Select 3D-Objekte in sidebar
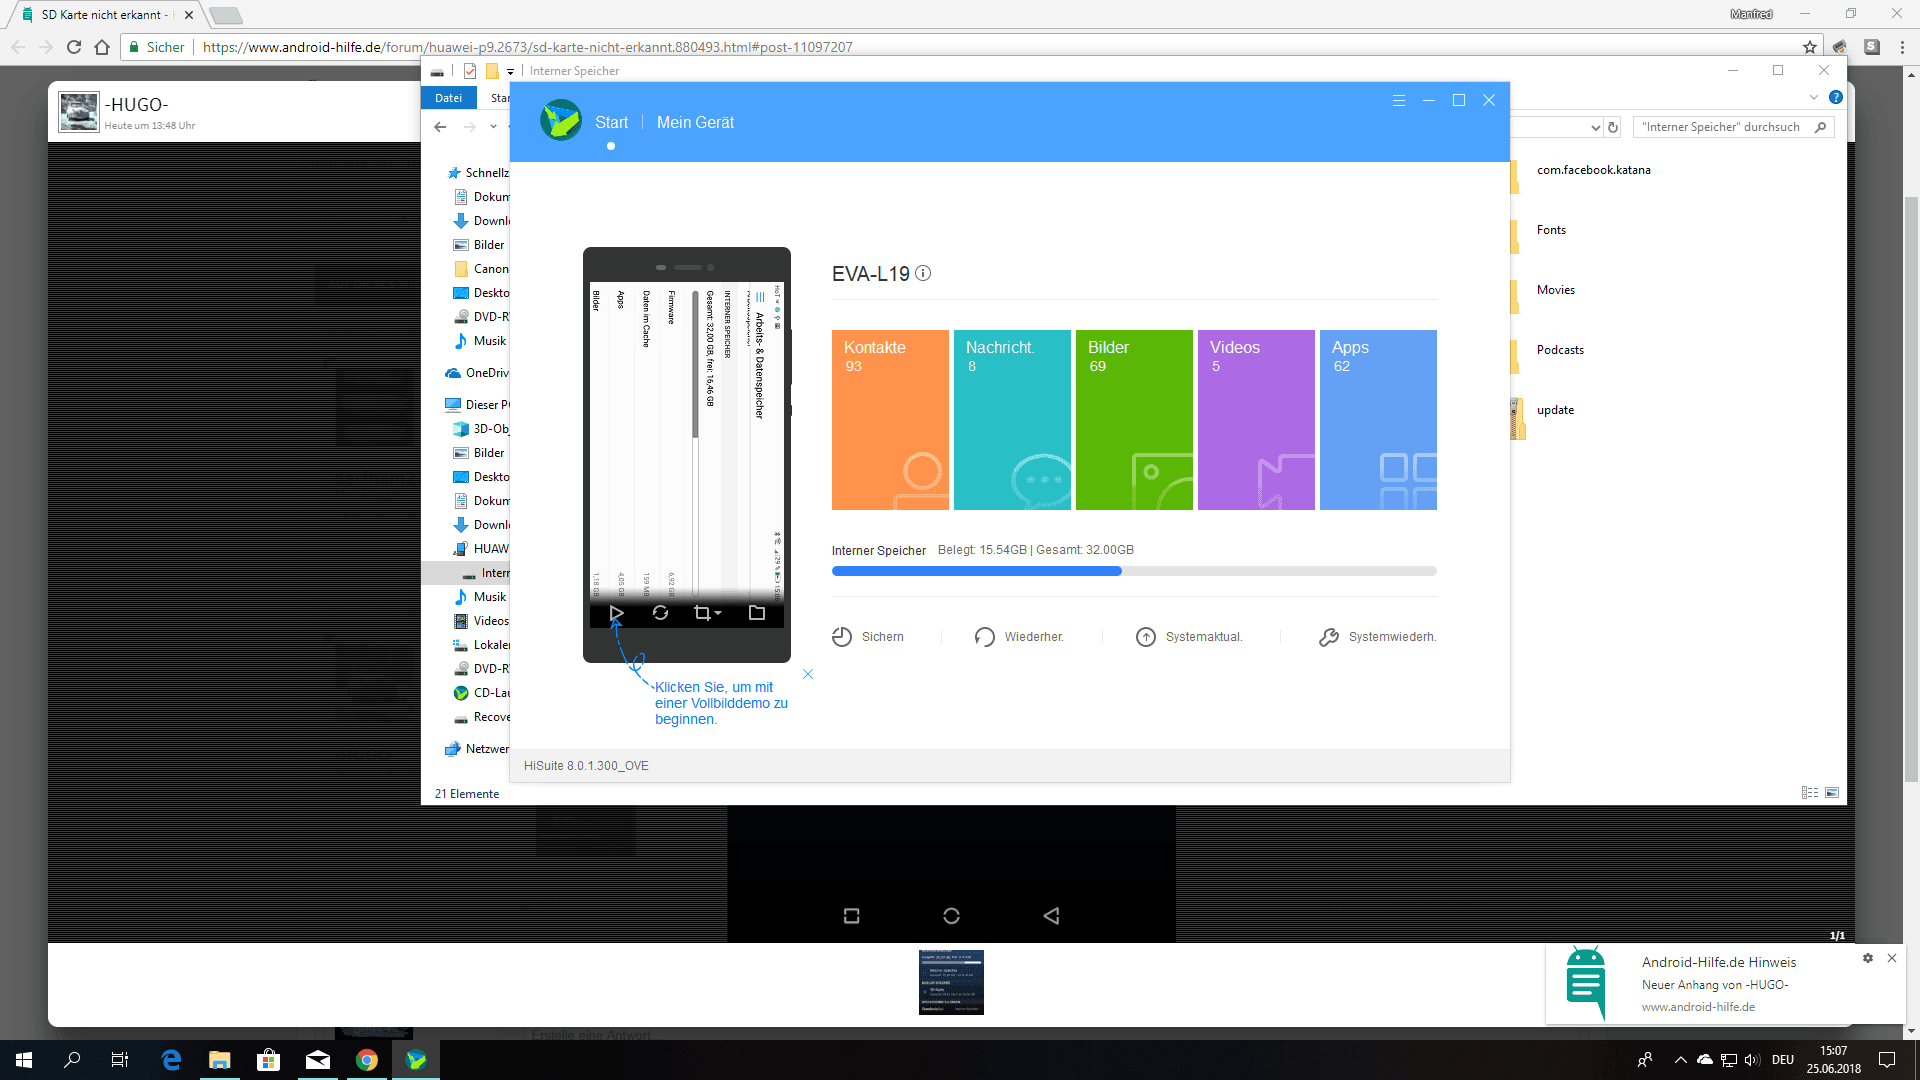Screen dimensions: 1920x1080 (x=481, y=429)
